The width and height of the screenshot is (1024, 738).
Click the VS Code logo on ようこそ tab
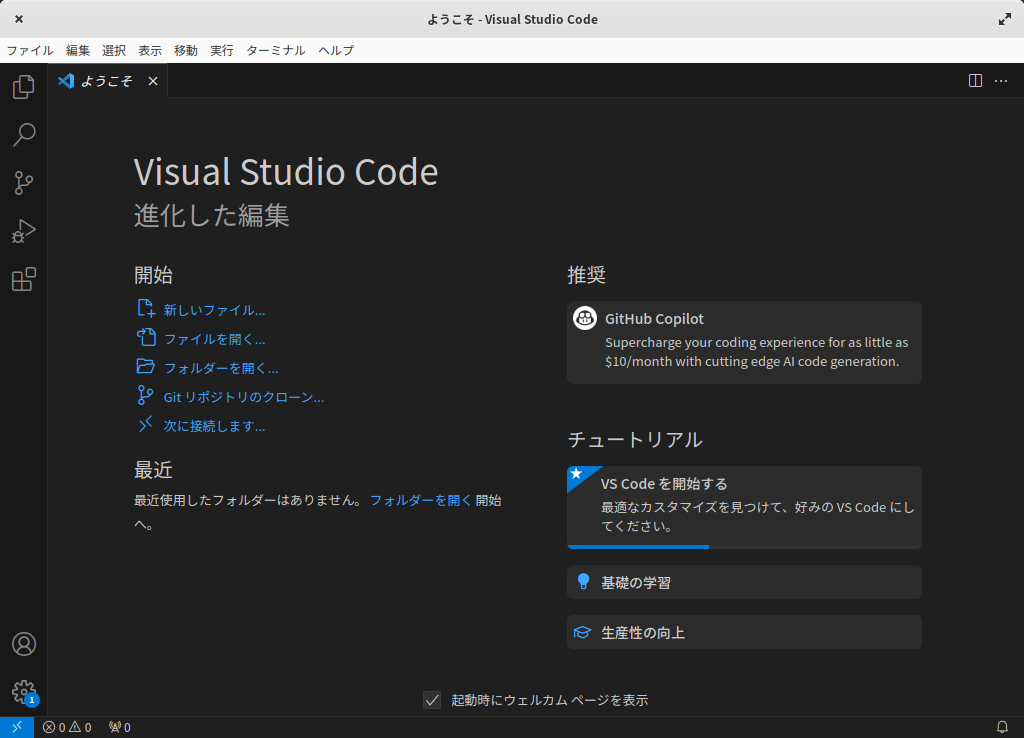pyautogui.click(x=66, y=80)
